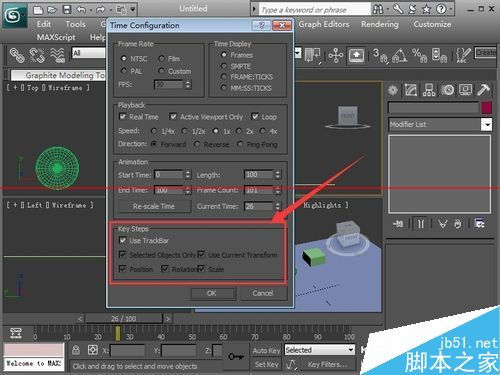Open the Edit menu
Image resolution: width=500 pixels, height=375 pixels.
point(44,24)
